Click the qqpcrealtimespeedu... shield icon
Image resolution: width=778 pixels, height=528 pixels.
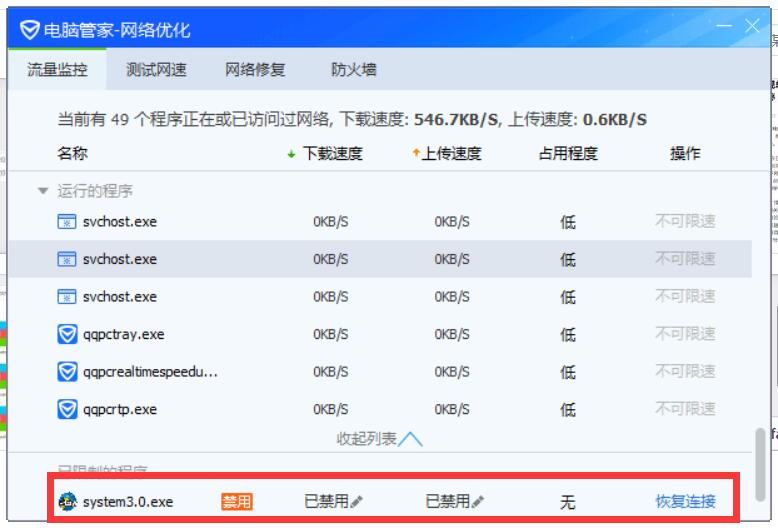pos(67,372)
